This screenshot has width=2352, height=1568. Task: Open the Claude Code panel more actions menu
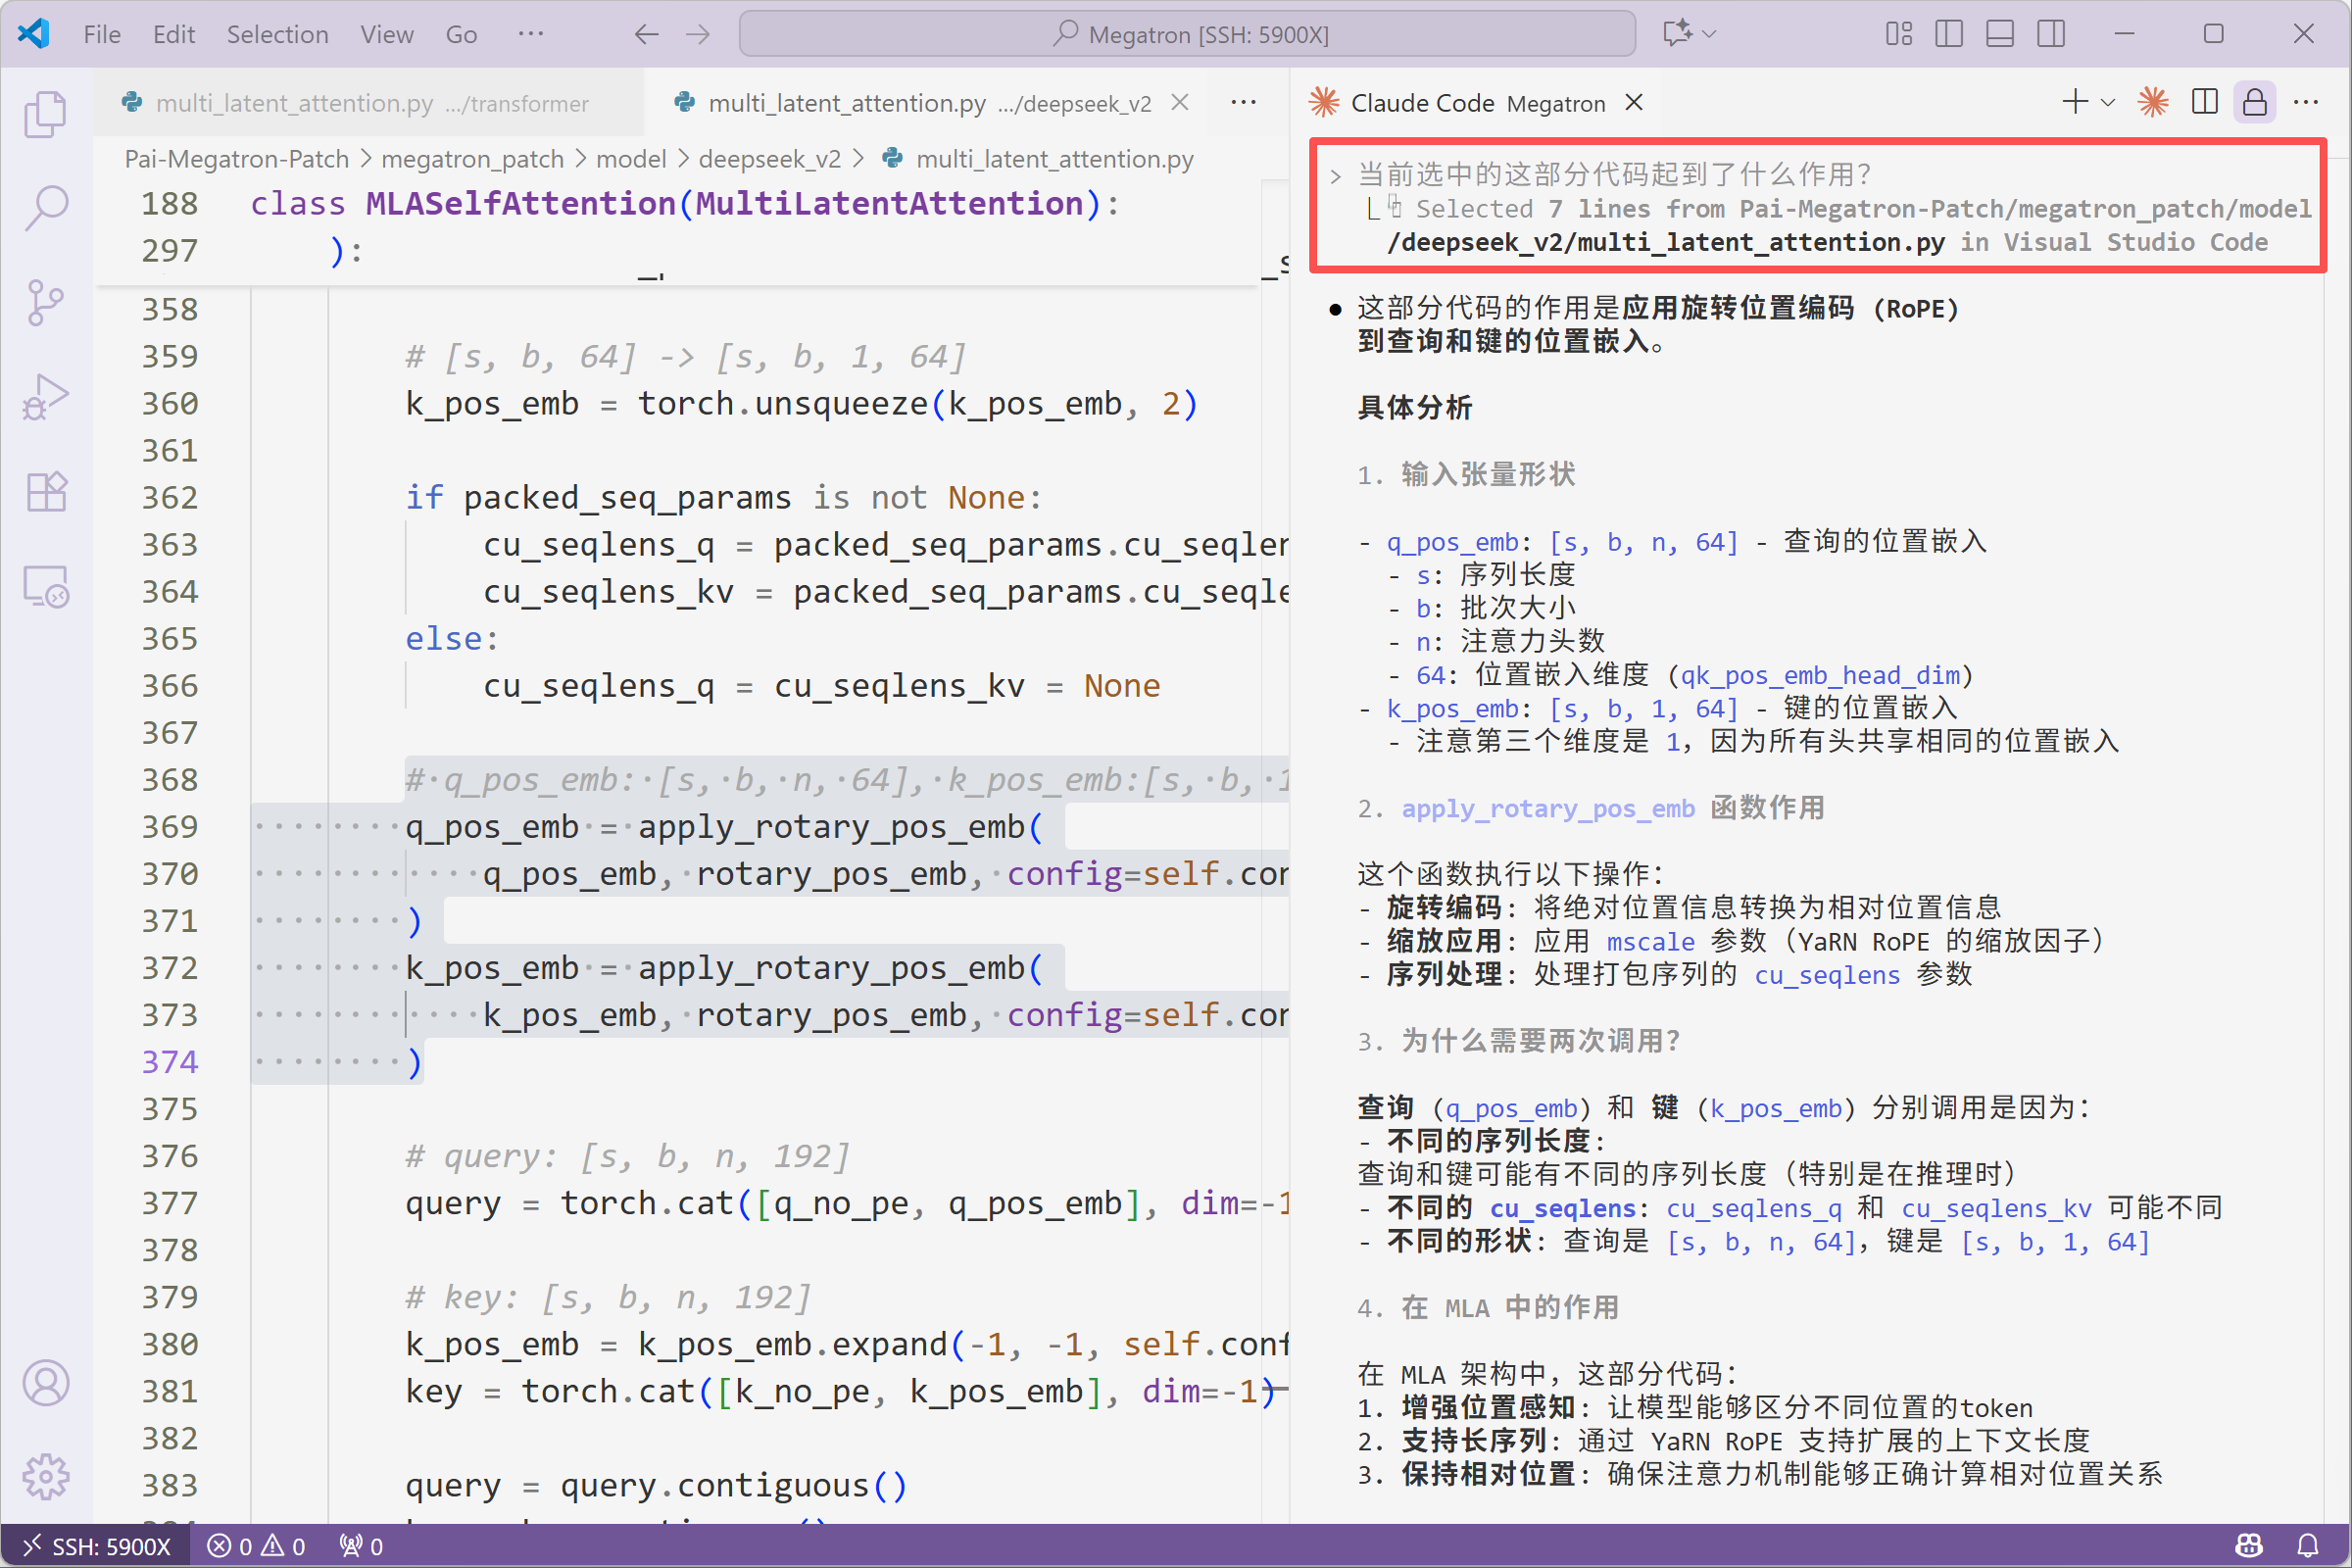(x=2306, y=102)
